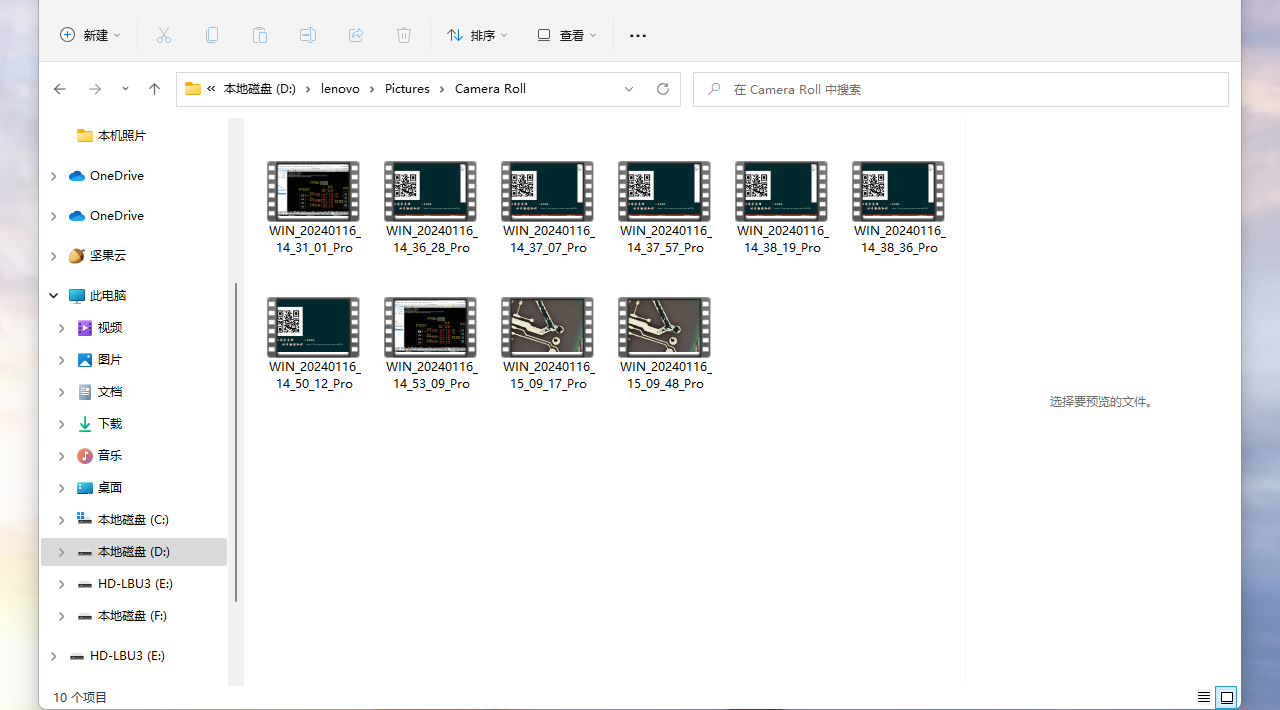
Task: Click 本地磁盘 (D:) breadcrumb in address bar
Action: click(260, 89)
